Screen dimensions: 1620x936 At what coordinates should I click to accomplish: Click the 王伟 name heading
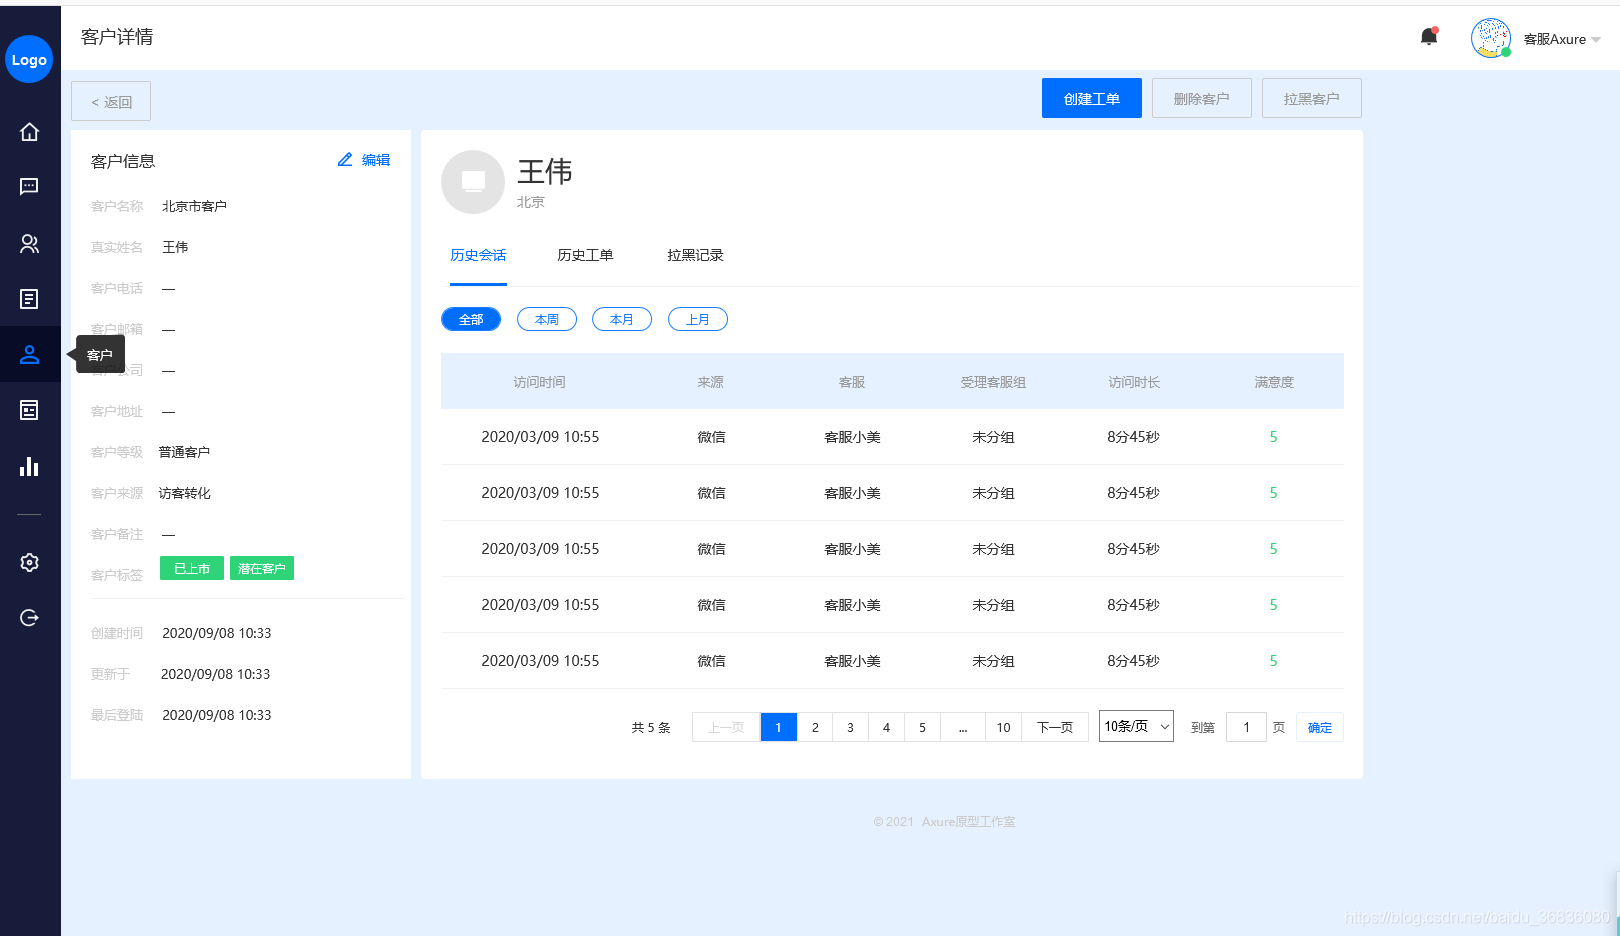pyautogui.click(x=545, y=171)
